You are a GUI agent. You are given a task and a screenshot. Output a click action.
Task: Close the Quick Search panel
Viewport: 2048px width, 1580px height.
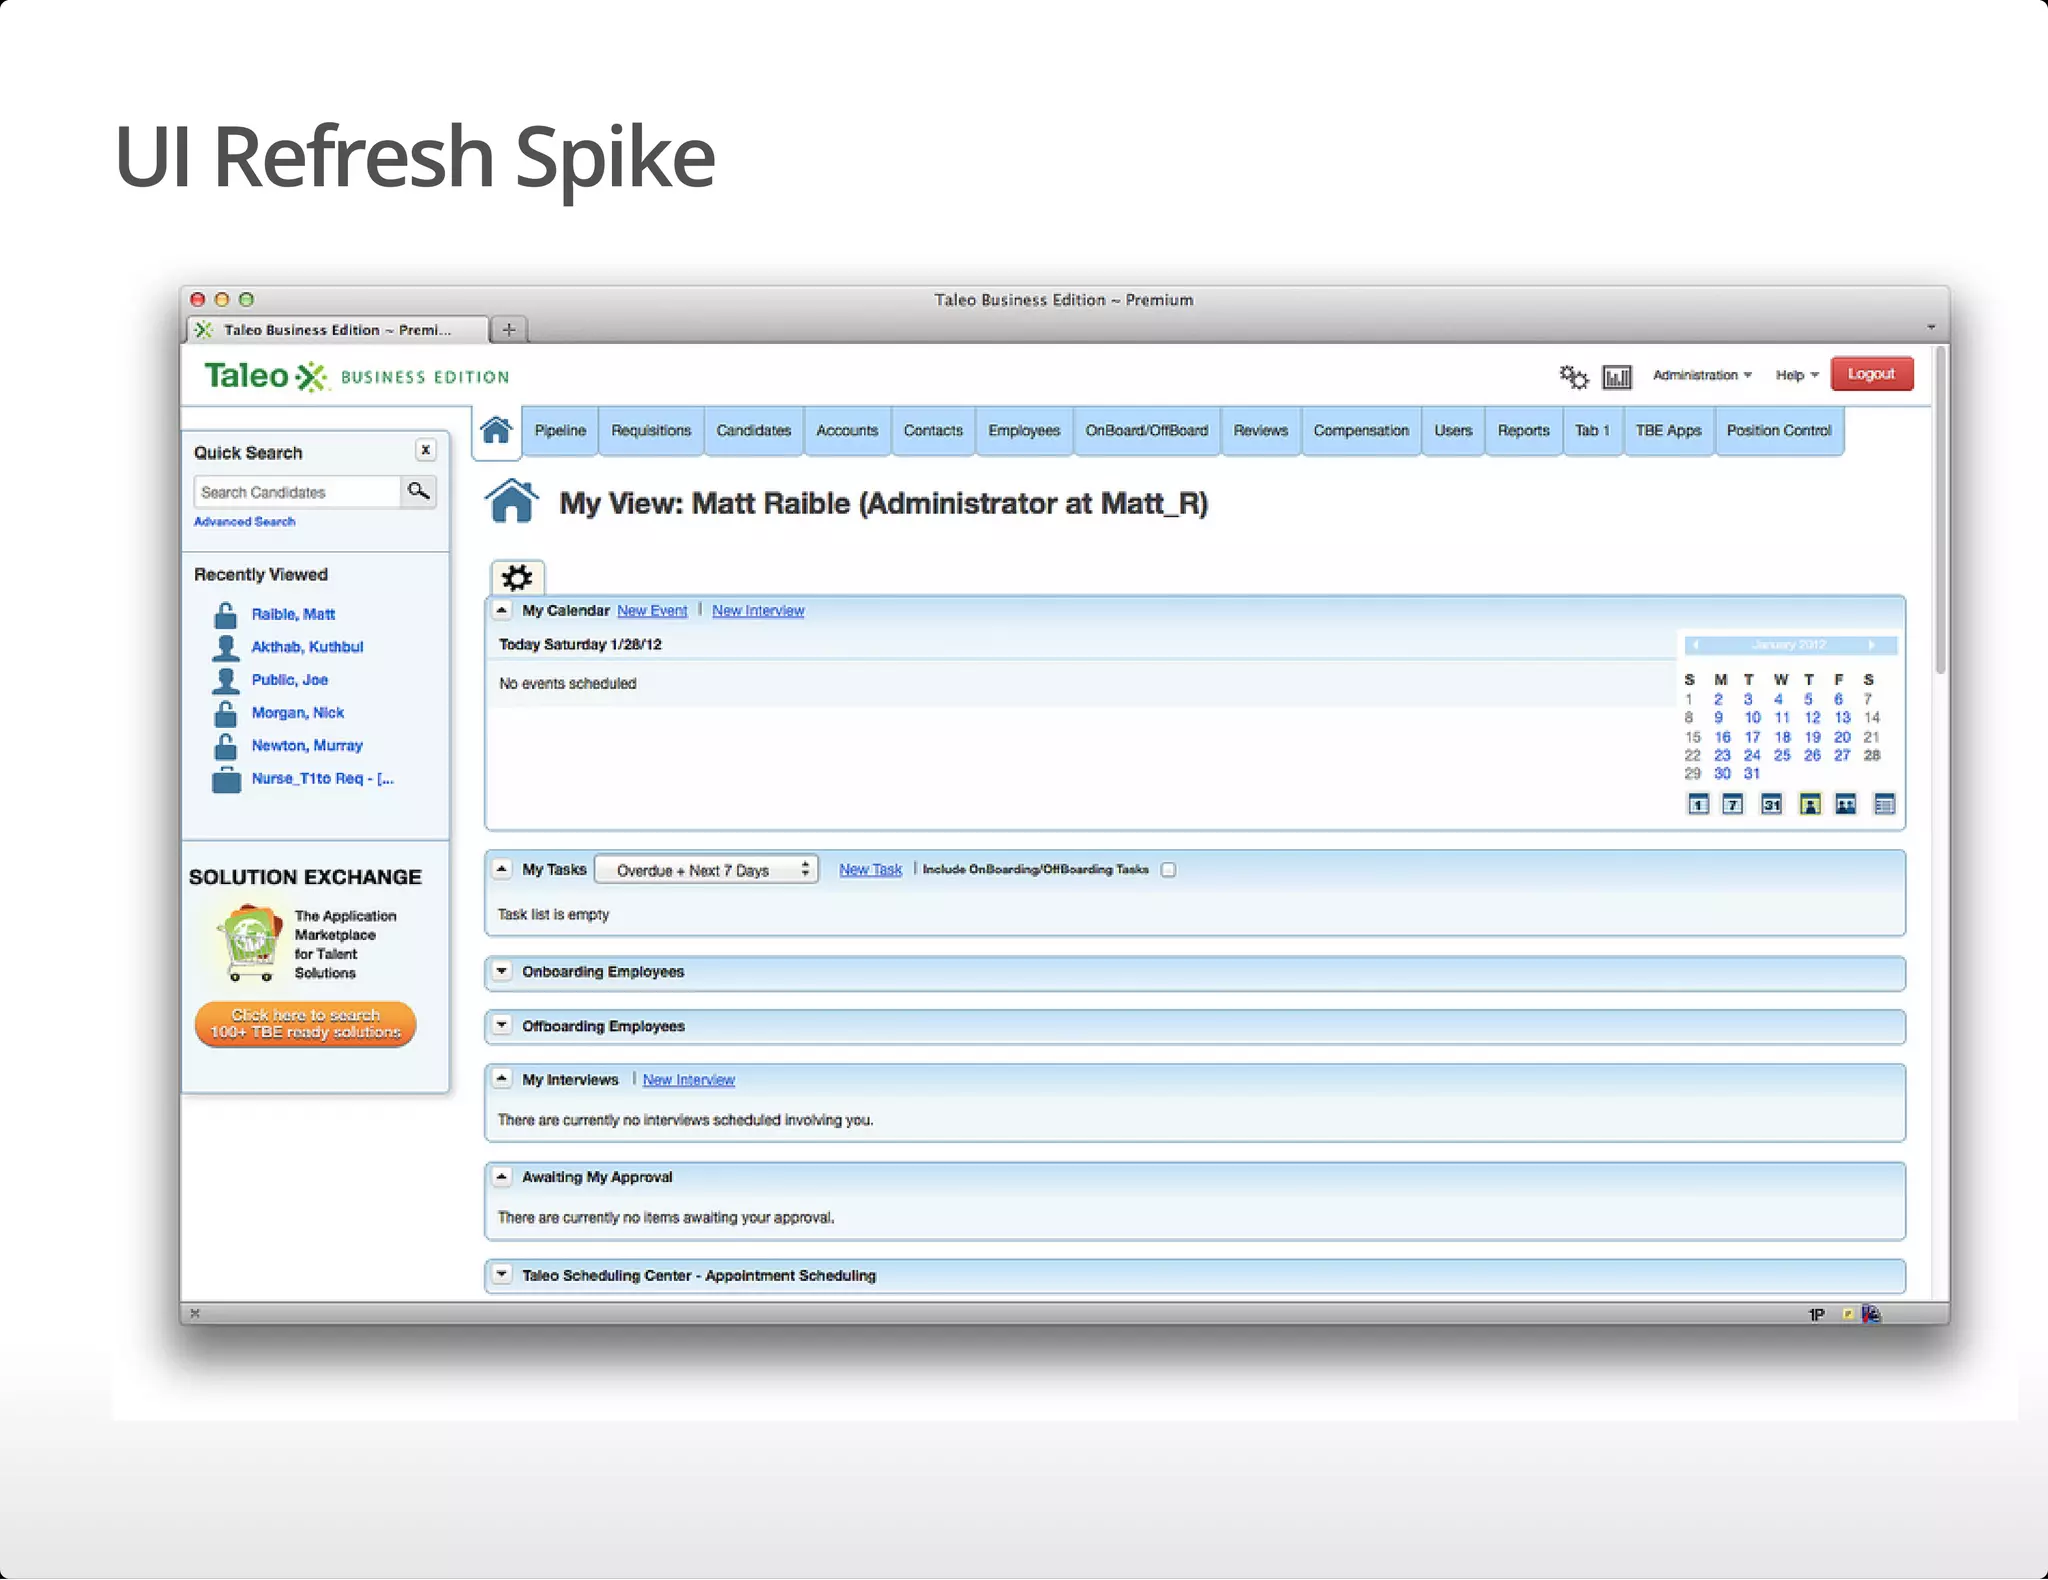coord(426,450)
